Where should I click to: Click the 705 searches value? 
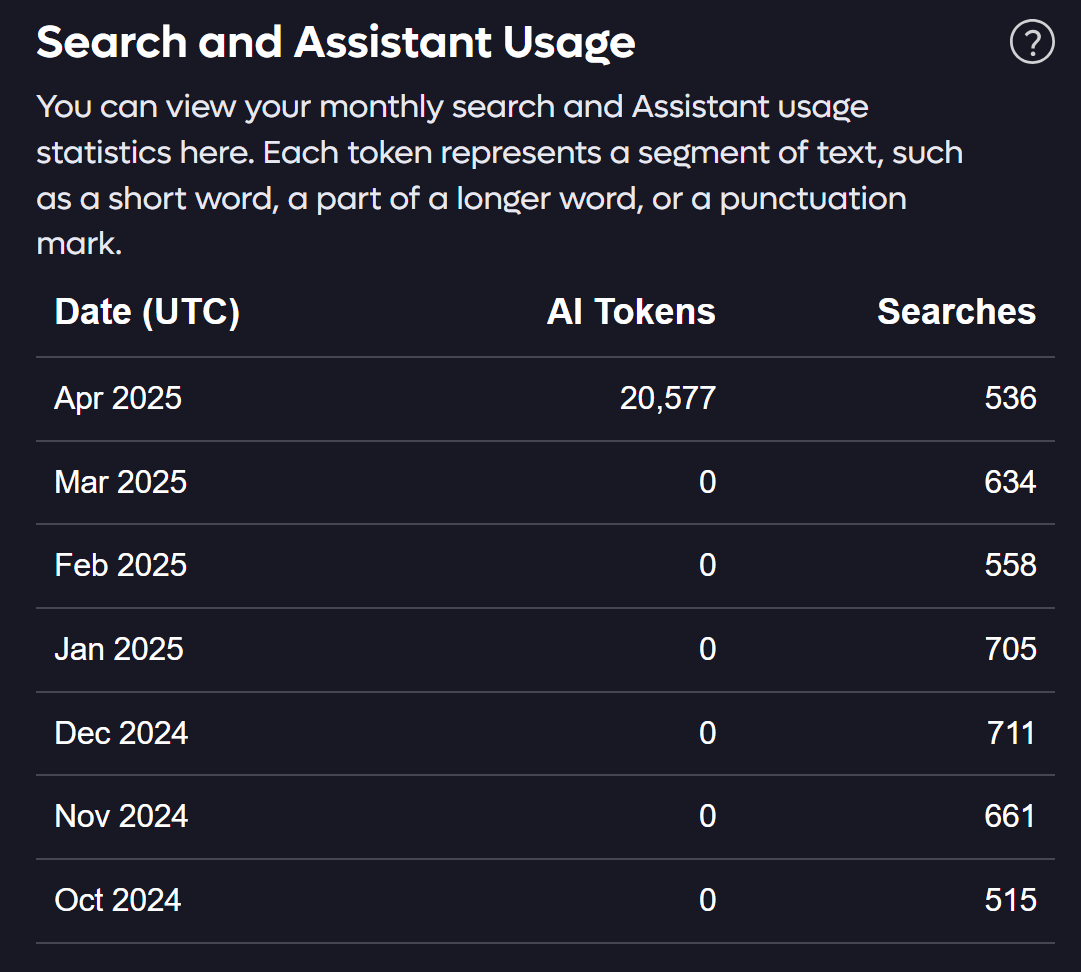point(1010,649)
